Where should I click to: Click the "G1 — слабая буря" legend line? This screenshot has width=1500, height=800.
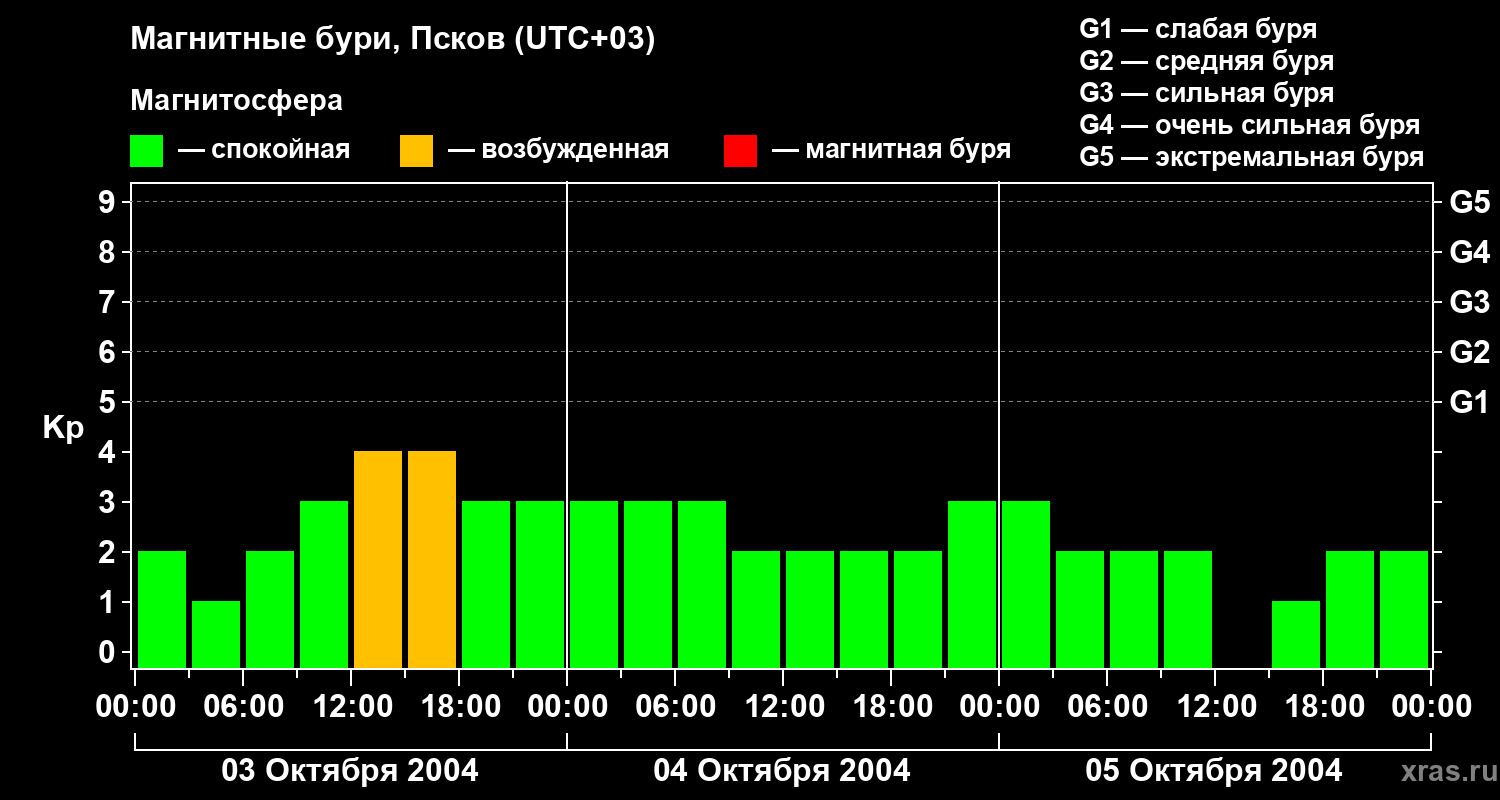click(x=1198, y=29)
